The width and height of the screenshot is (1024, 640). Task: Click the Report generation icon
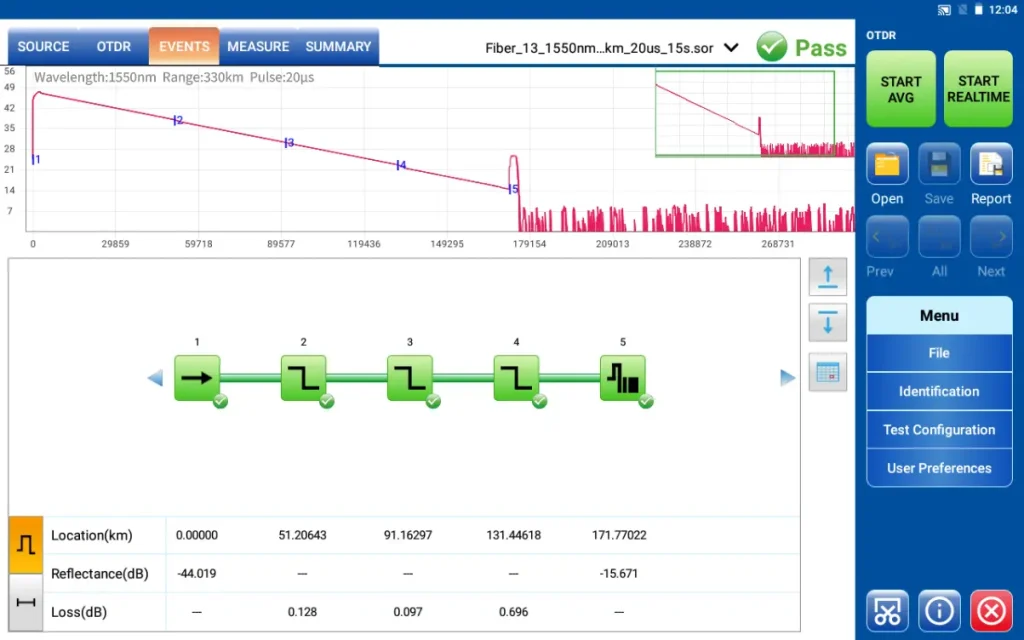click(991, 165)
